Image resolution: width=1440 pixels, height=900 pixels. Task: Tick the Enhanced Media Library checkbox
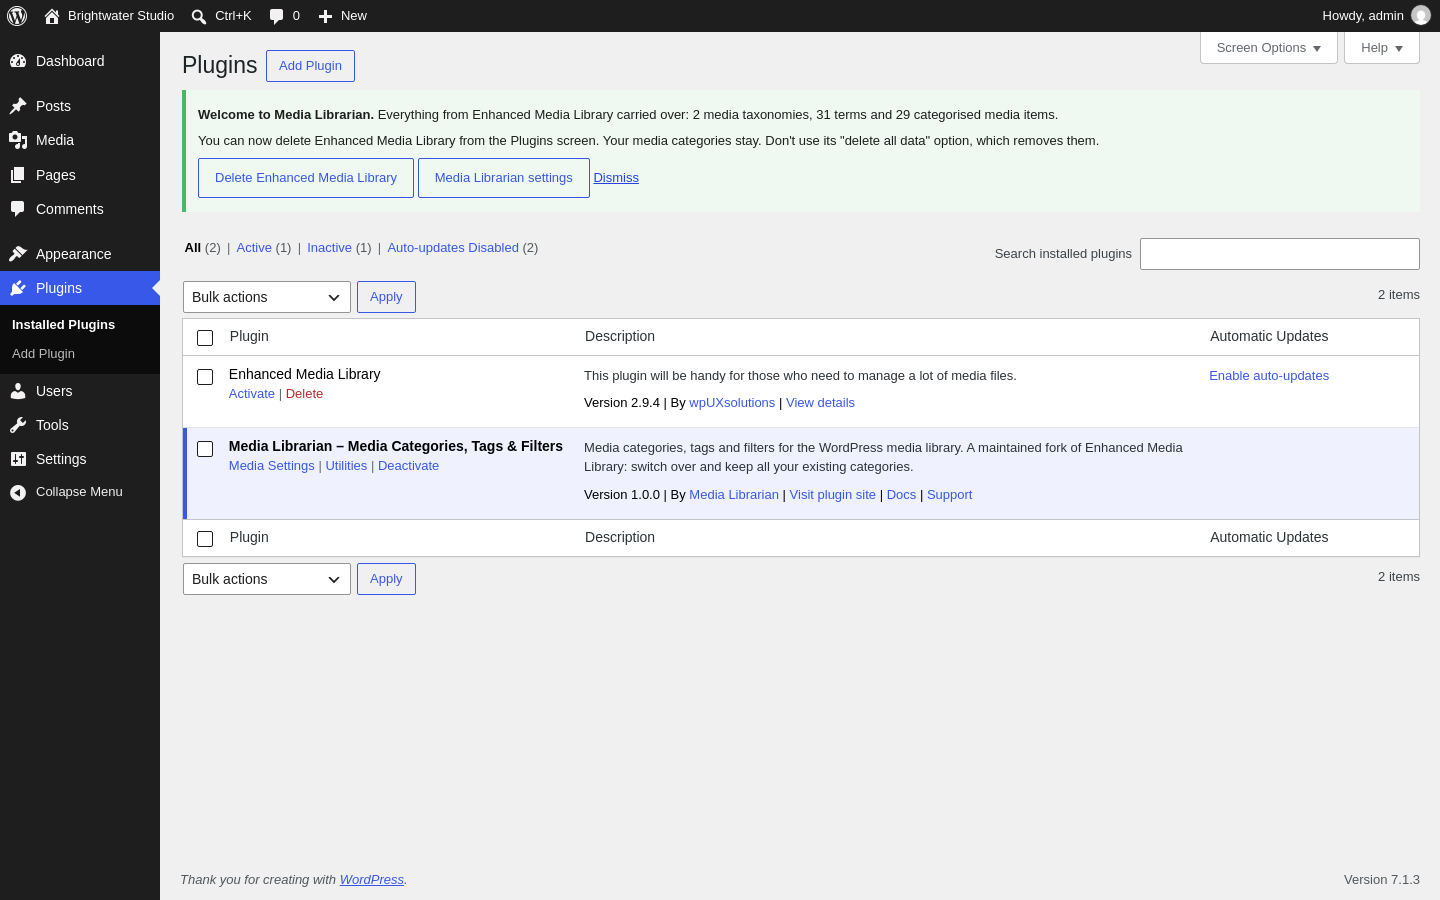(x=205, y=377)
